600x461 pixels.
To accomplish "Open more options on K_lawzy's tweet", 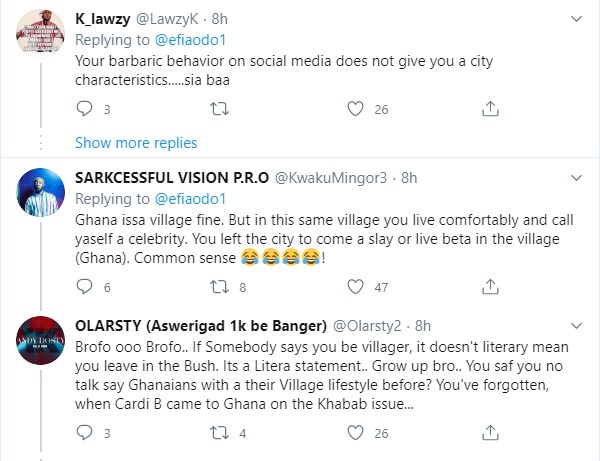I will coord(577,19).
